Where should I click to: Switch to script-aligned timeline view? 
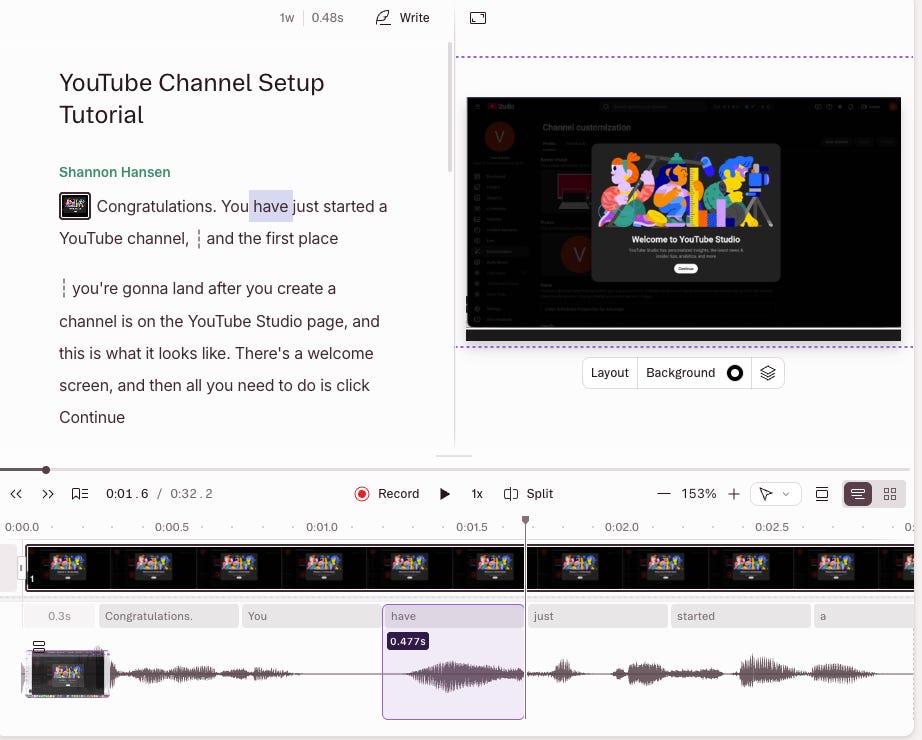(x=857, y=494)
